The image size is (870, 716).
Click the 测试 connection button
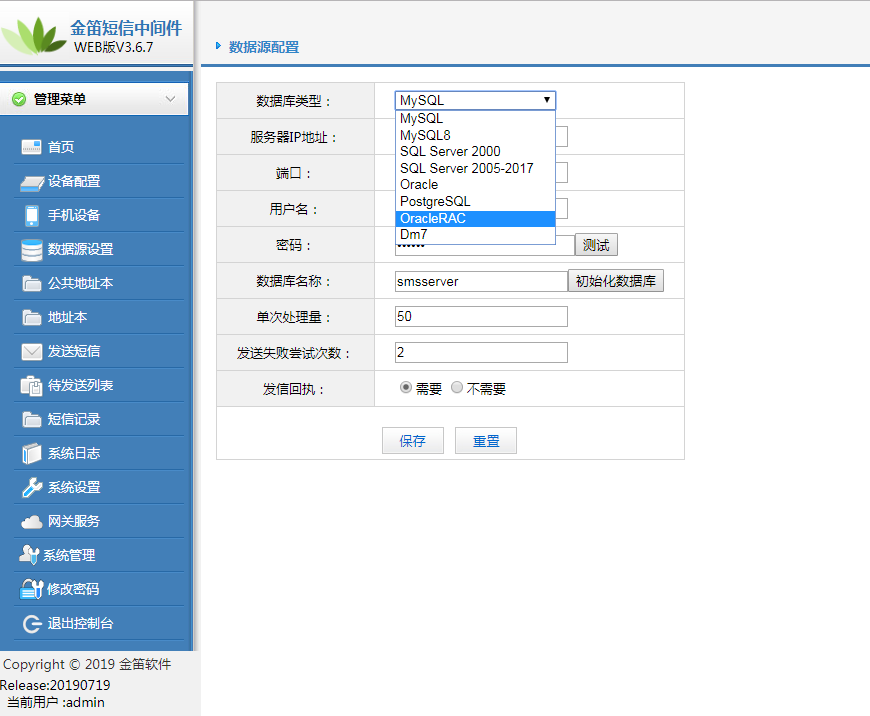(x=596, y=245)
